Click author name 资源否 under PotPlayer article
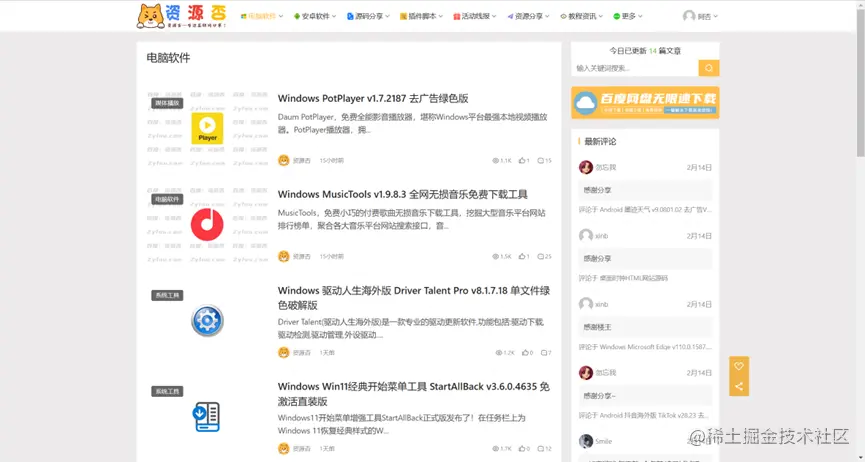 coord(302,161)
